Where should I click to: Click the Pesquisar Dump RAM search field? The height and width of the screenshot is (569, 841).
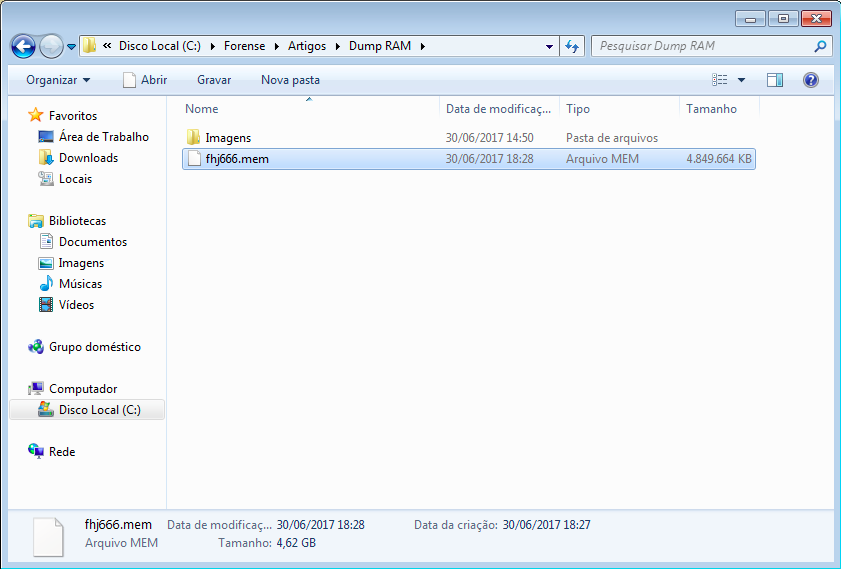click(703, 46)
